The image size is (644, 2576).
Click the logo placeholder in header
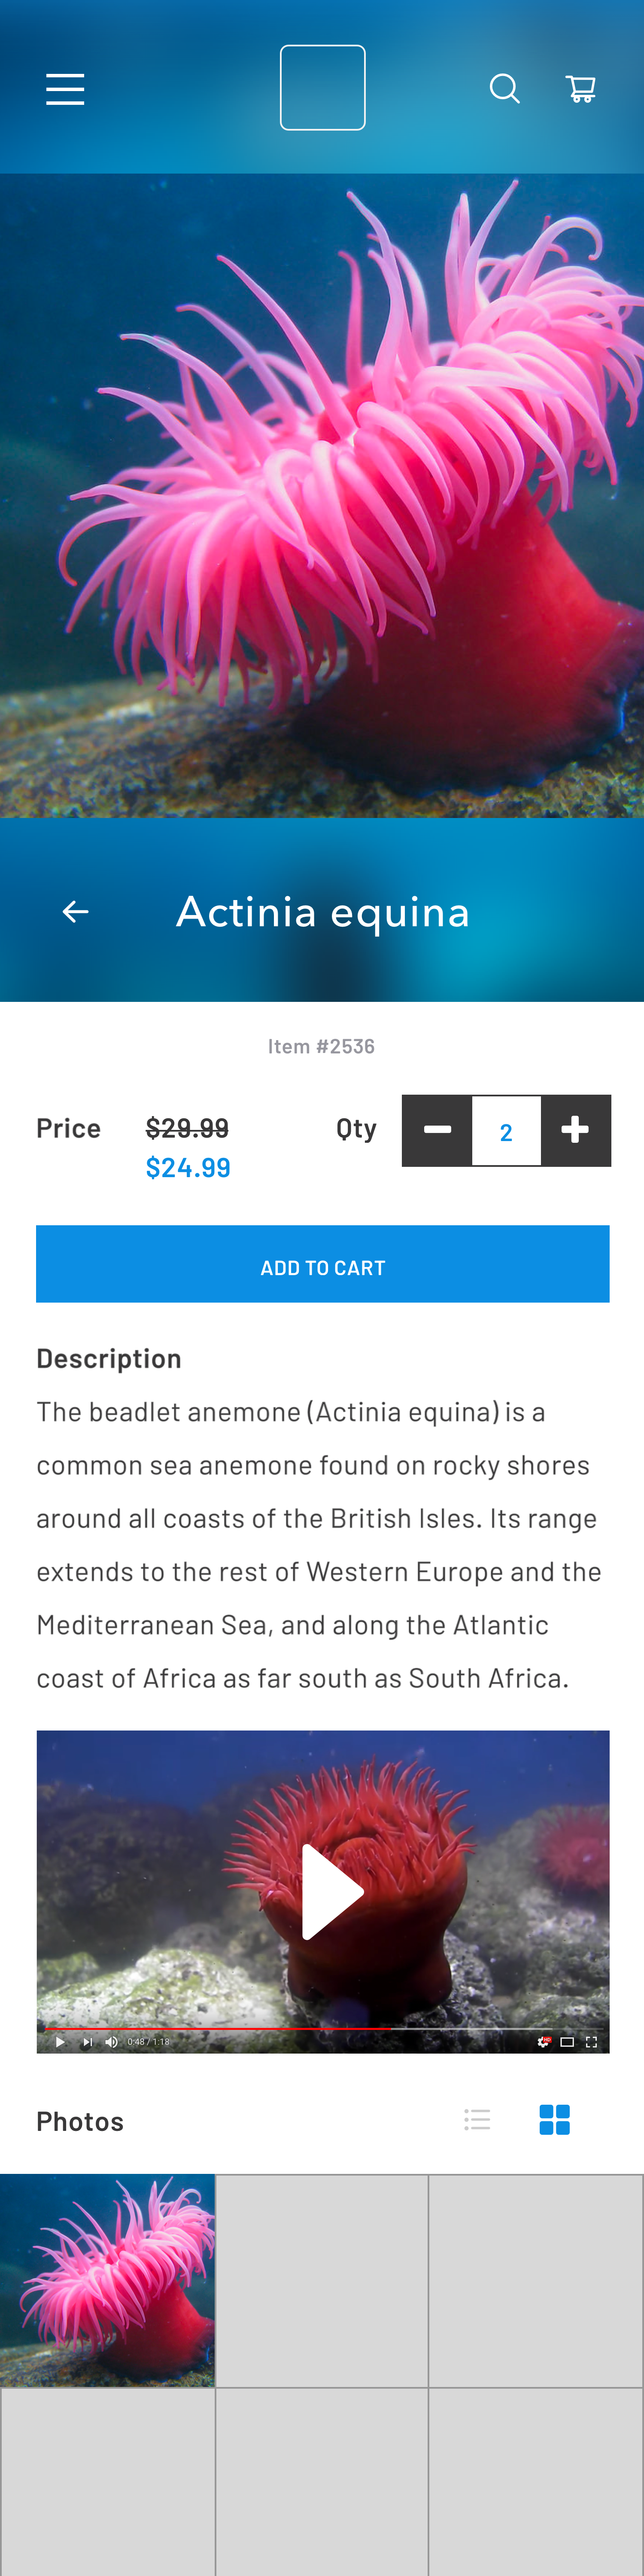click(322, 88)
